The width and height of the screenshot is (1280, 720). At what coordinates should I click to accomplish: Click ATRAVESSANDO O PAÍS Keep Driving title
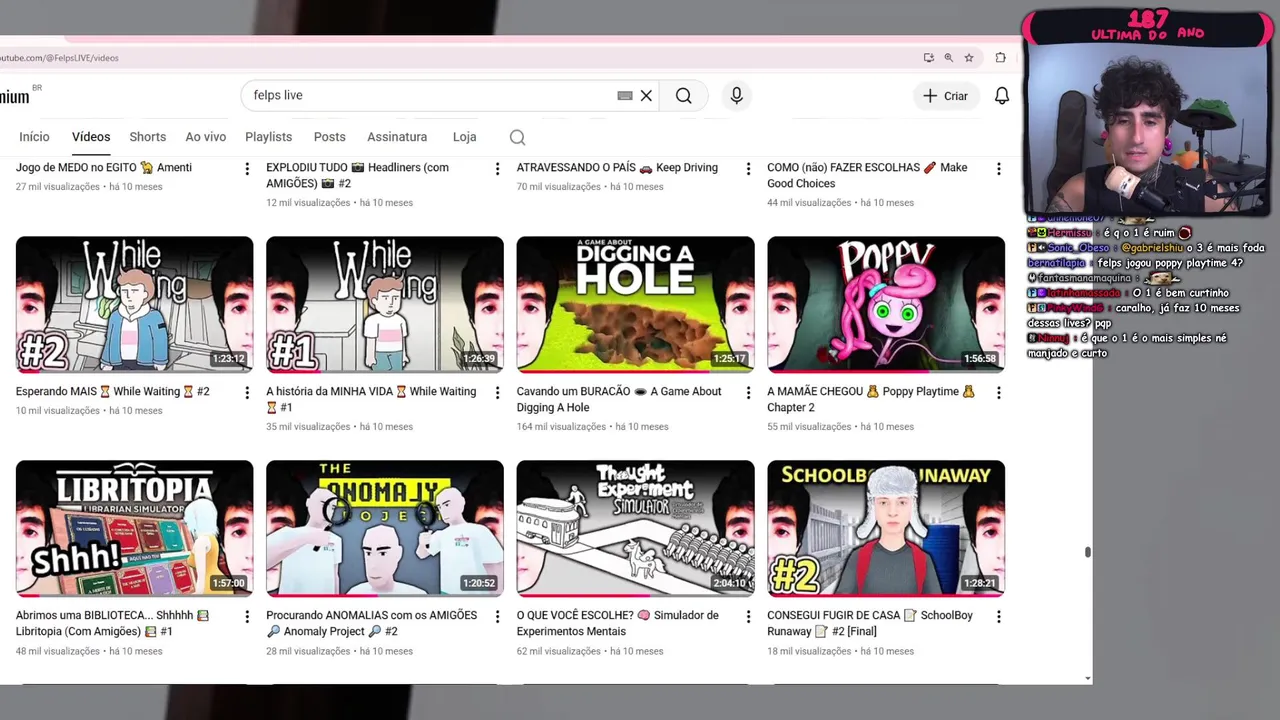click(x=617, y=168)
